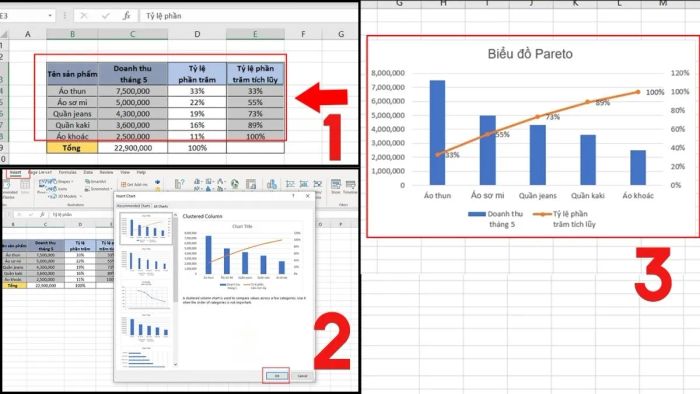
Task: Click the yellow 'Tổng' cell
Action: [72, 148]
